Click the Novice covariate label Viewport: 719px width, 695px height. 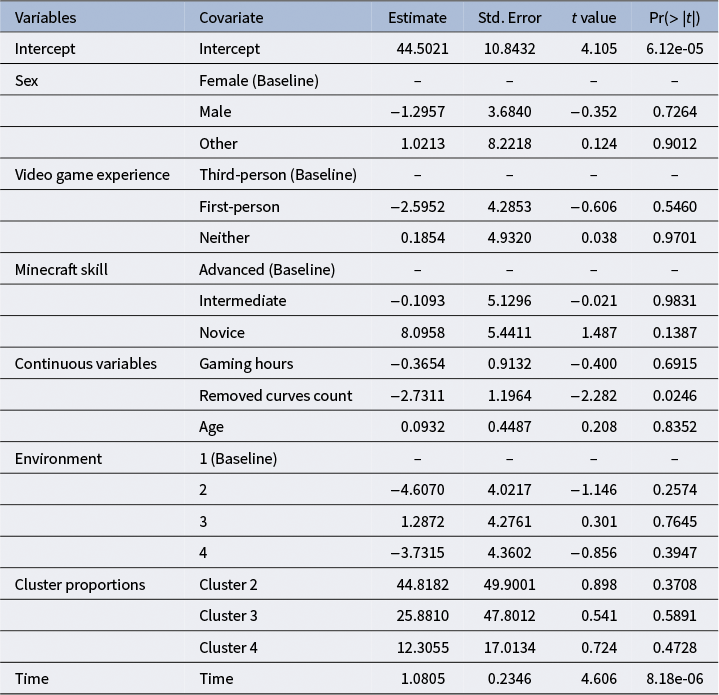coord(222,333)
